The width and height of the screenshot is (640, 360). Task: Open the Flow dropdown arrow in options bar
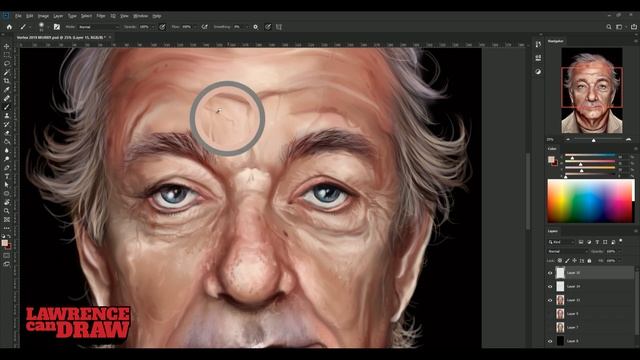tap(195, 27)
